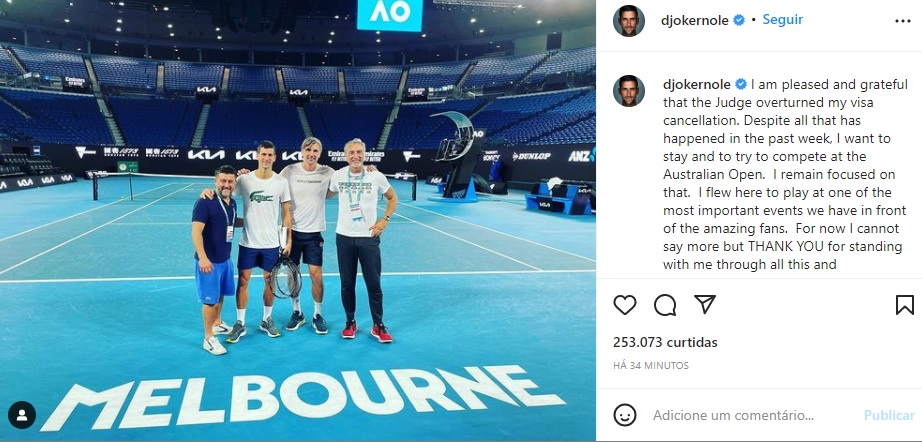This screenshot has height=442, width=922.
Task: Click the header djokernole profile avatar
Action: click(x=629, y=21)
